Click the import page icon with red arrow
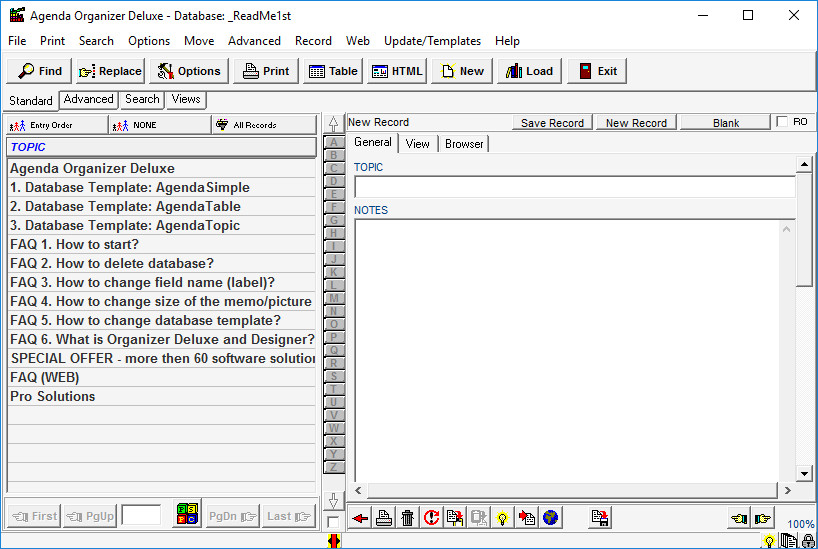Image resolution: width=818 pixels, height=549 pixels. 526,518
